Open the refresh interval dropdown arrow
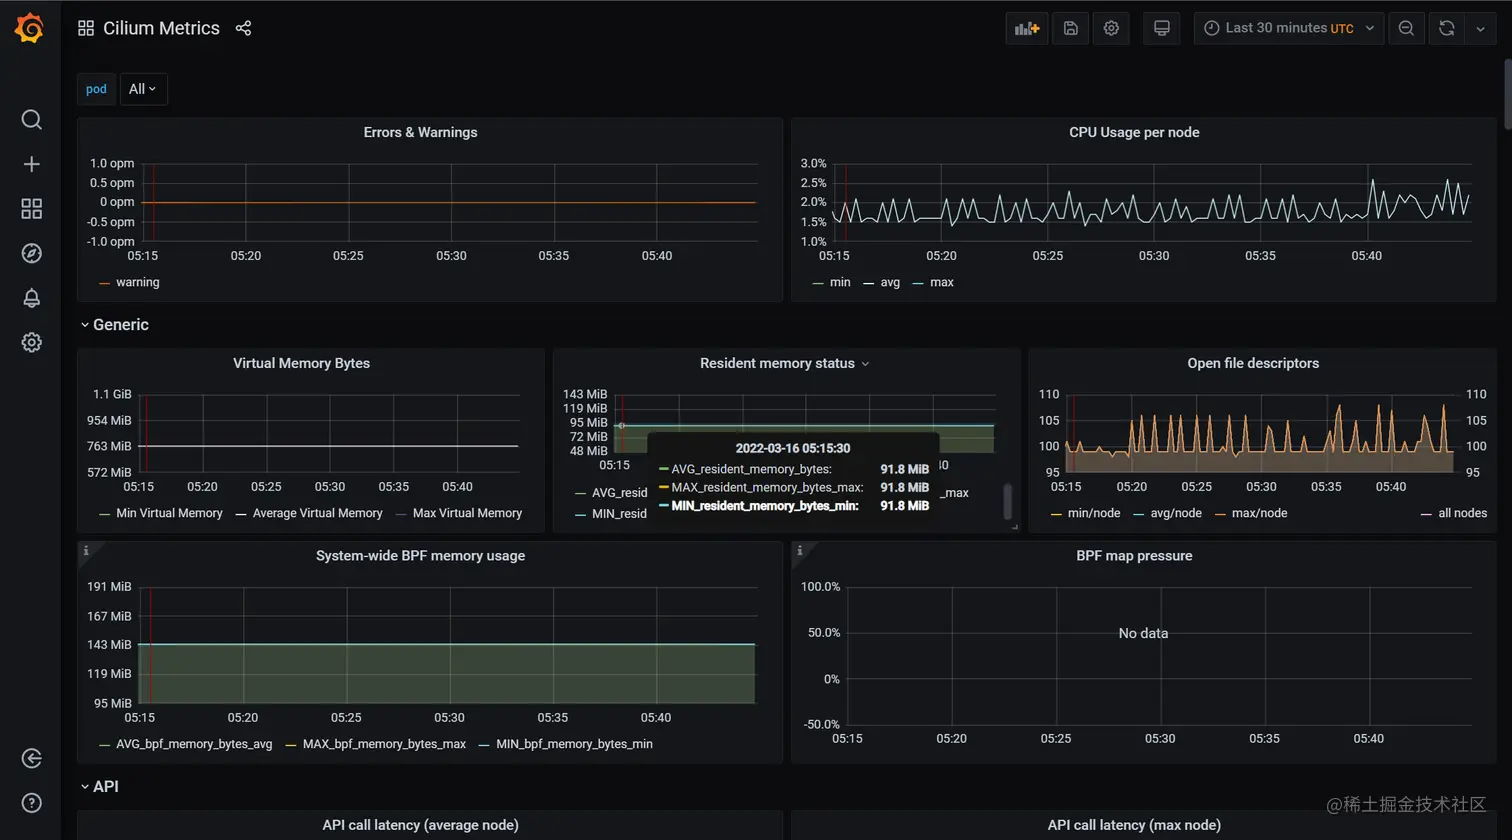1512x840 pixels. 1480,28
